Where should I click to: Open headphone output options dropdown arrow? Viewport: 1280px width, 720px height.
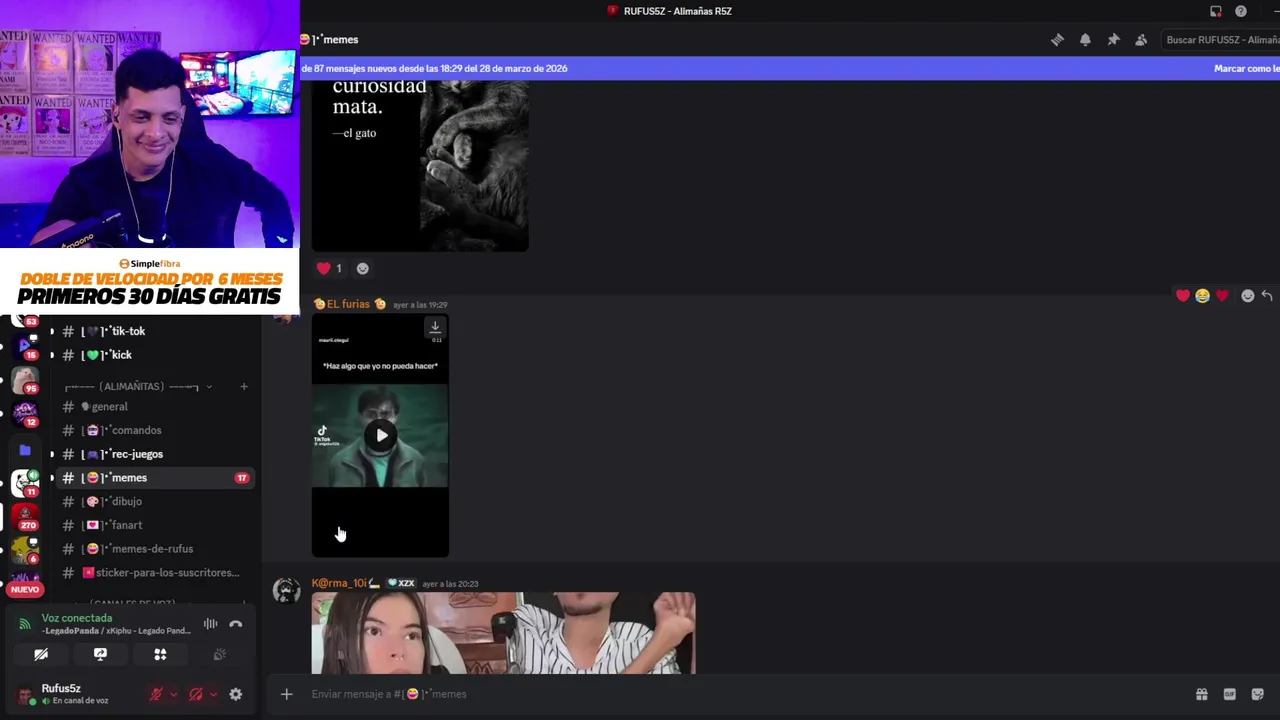(x=213, y=694)
